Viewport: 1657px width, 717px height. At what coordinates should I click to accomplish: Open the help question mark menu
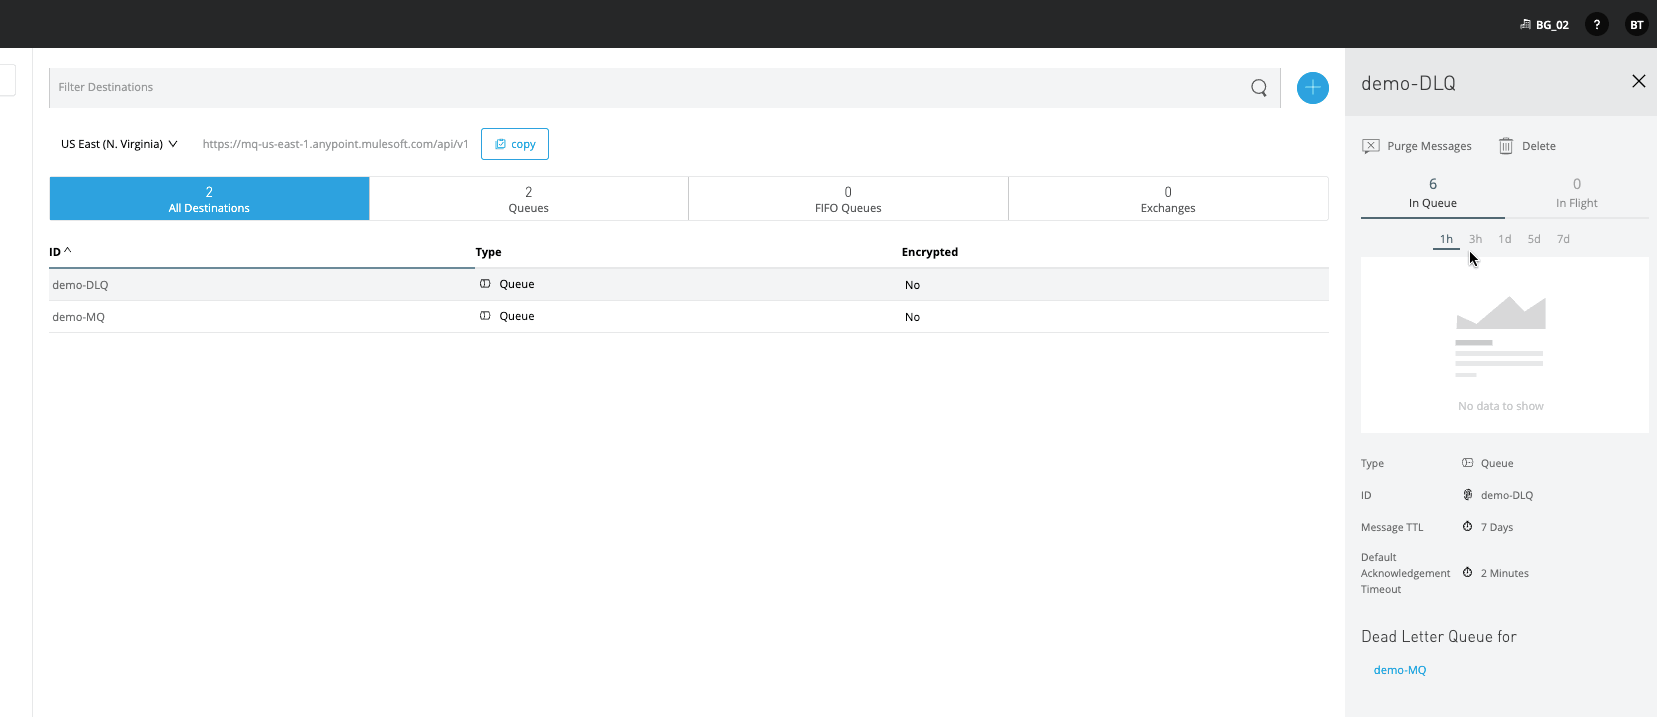coord(1597,25)
